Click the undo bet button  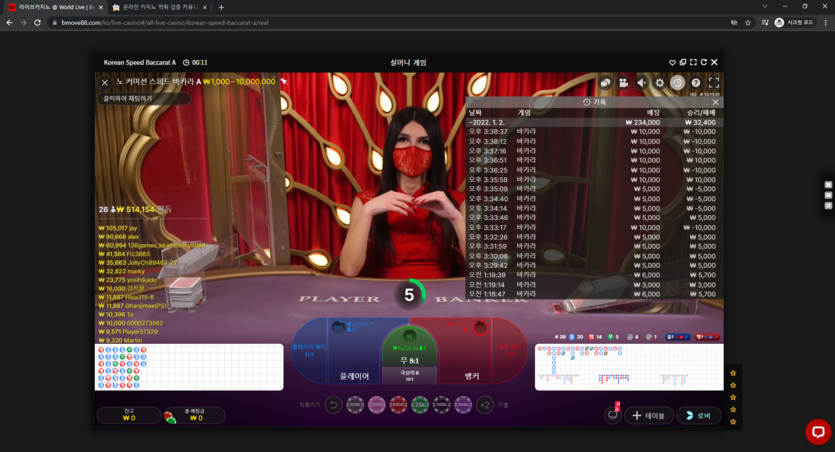tap(333, 405)
